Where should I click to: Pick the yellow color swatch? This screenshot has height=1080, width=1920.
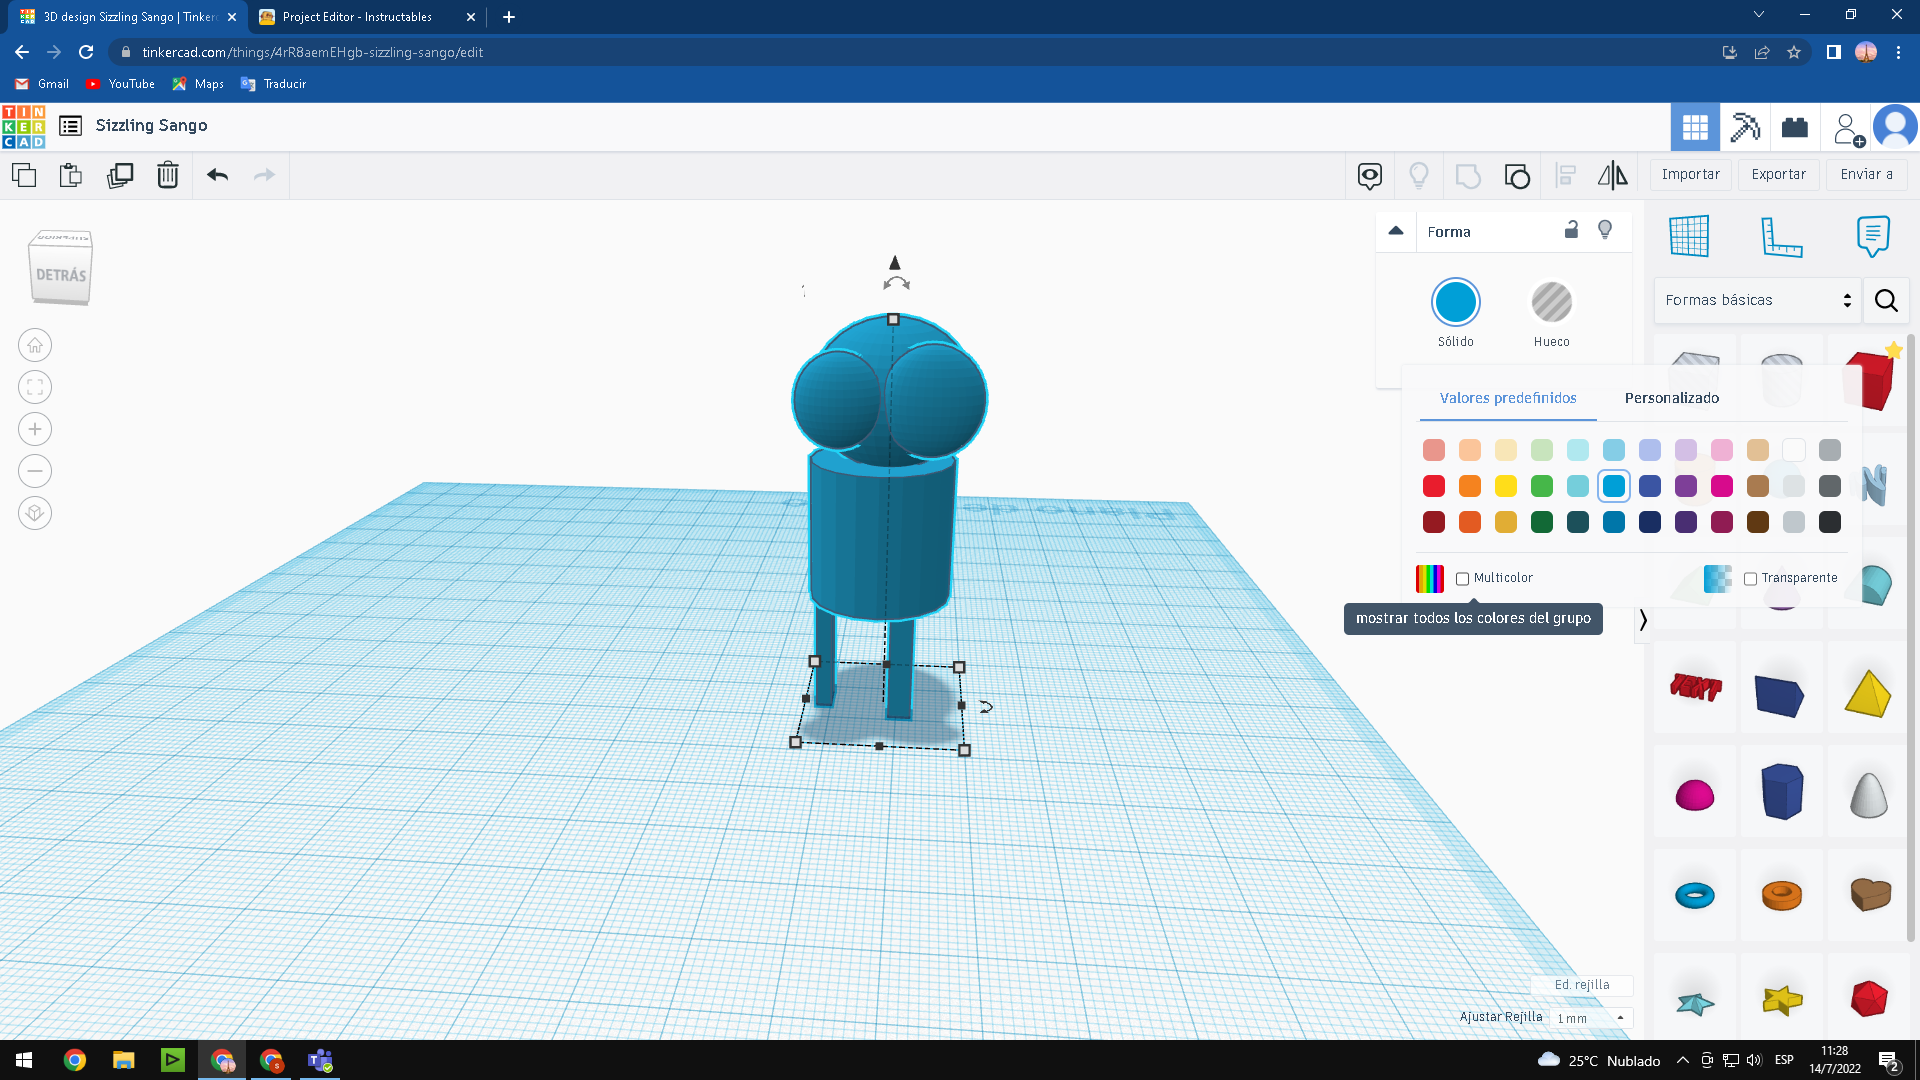pos(1506,486)
